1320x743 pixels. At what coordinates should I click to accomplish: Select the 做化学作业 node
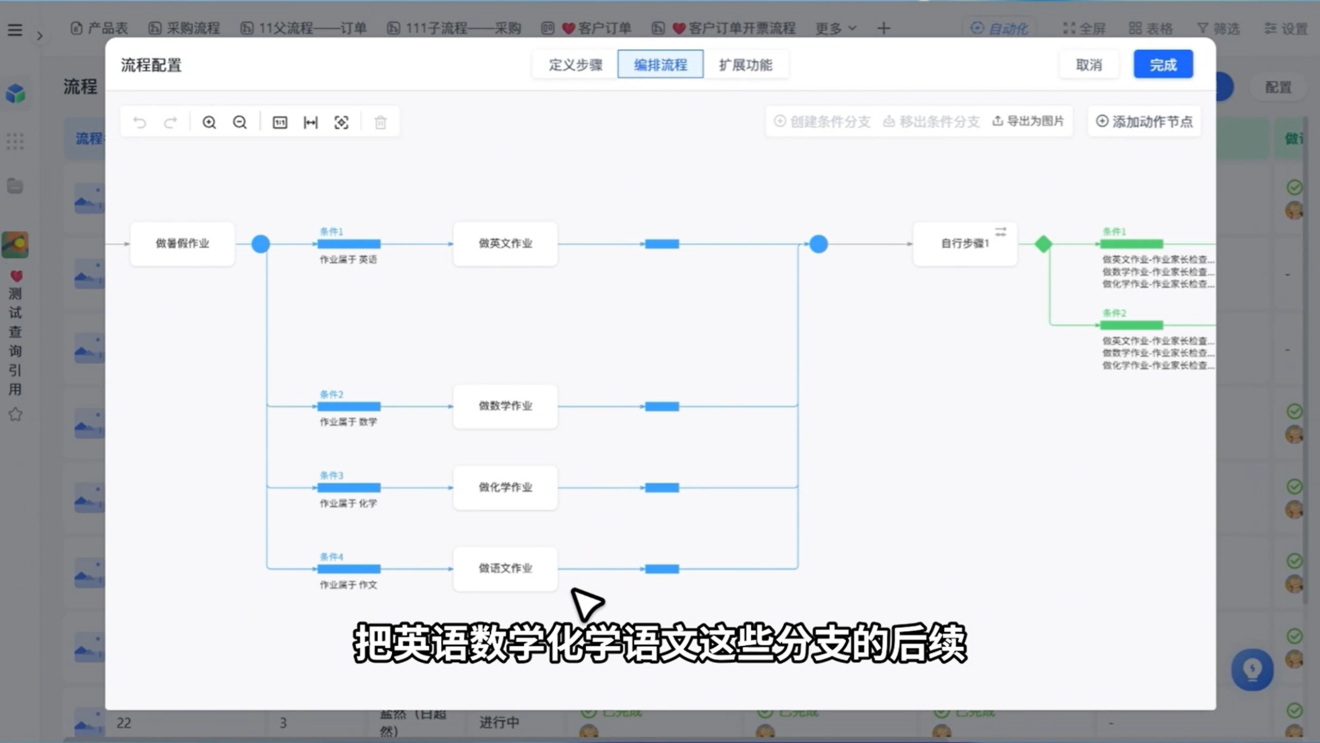(x=505, y=487)
